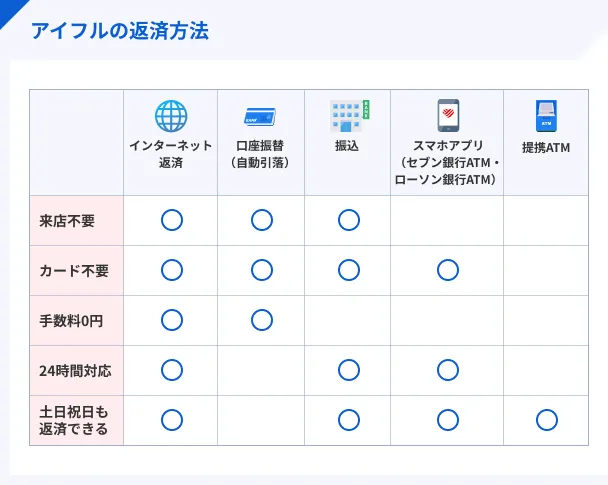Click the circle for 振込 in 来店不要 row

point(348,220)
